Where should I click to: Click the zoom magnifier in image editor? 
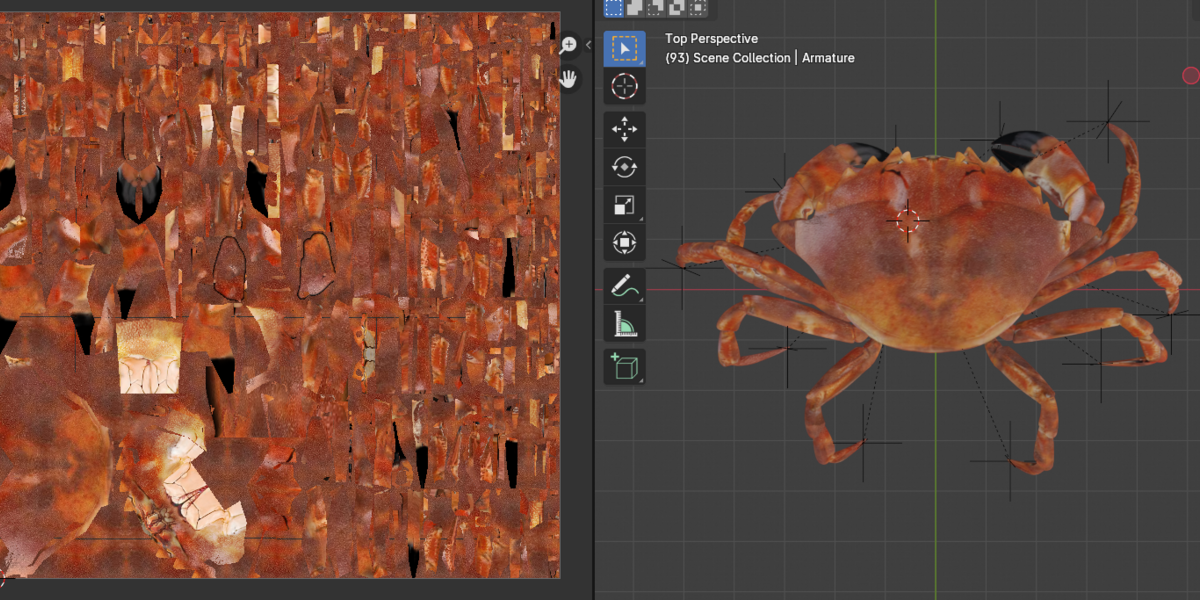[568, 45]
